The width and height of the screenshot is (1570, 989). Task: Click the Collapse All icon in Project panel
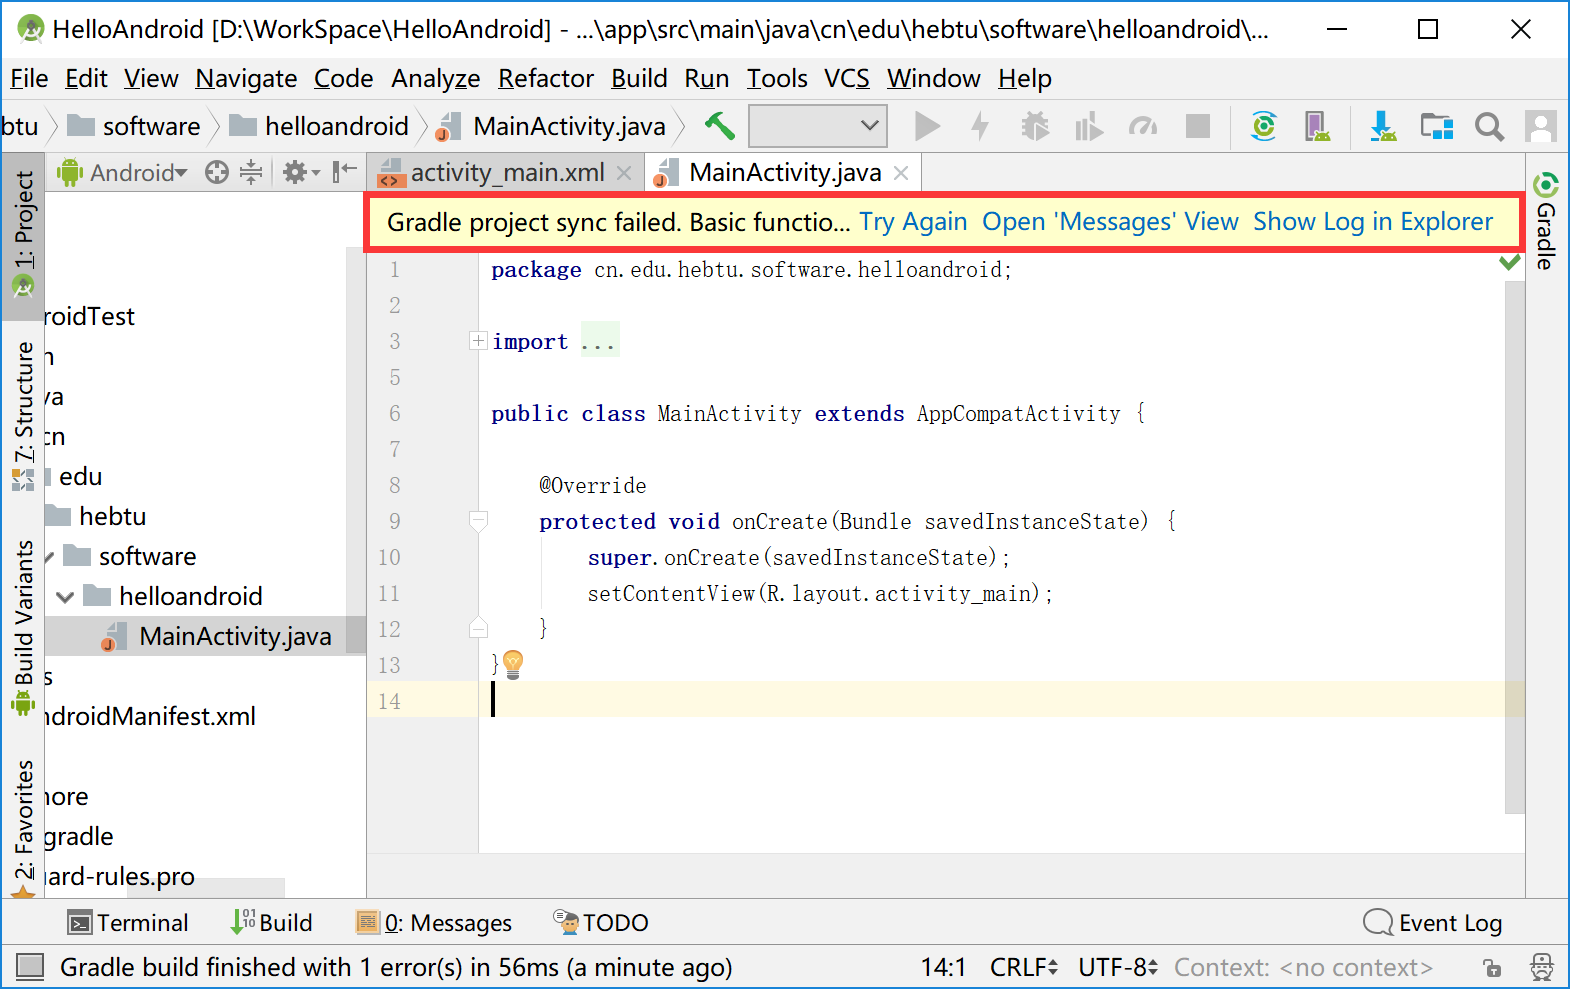(x=251, y=172)
